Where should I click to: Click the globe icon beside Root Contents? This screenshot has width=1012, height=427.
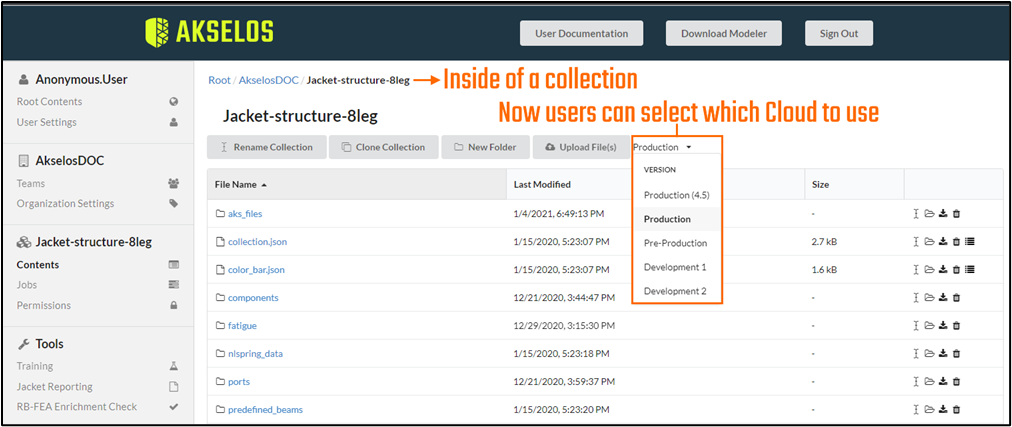click(173, 101)
